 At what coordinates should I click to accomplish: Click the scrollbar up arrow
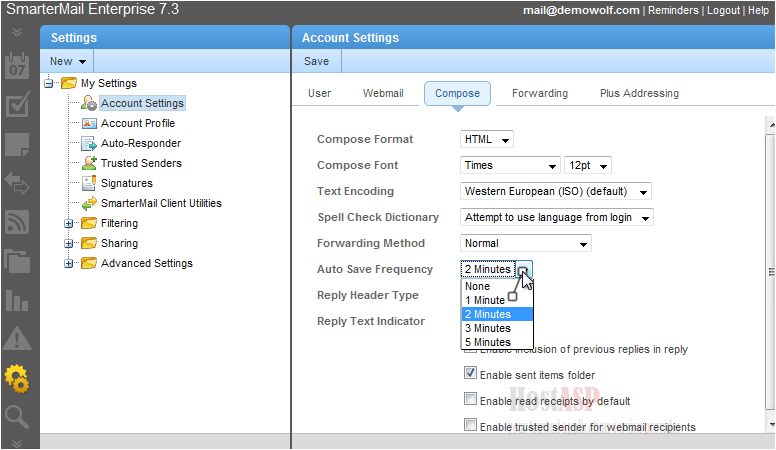770,125
